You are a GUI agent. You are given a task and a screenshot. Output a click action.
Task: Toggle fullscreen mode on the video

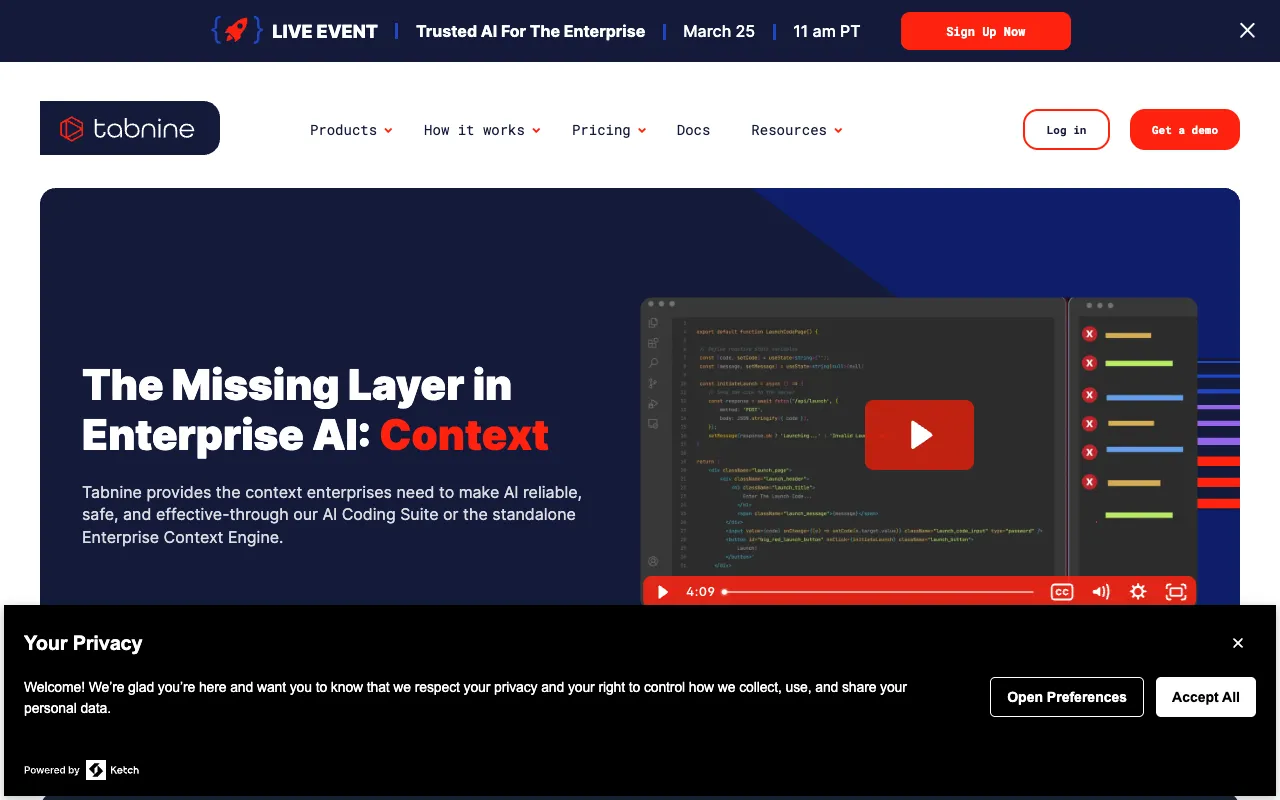tap(1176, 591)
